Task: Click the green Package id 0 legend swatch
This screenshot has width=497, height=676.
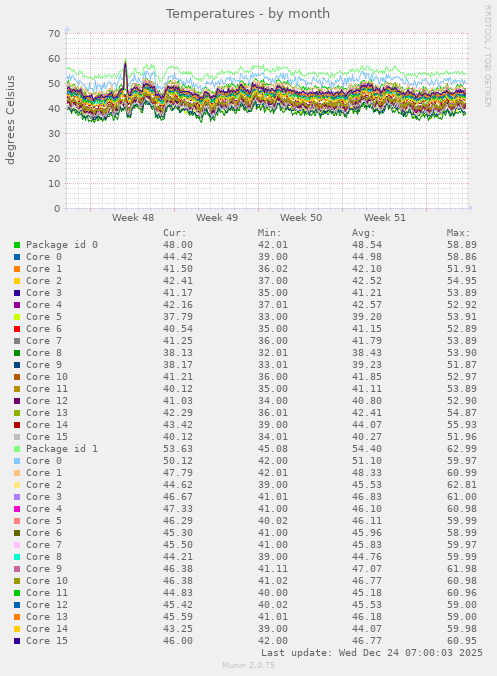Action: [x=17, y=245]
